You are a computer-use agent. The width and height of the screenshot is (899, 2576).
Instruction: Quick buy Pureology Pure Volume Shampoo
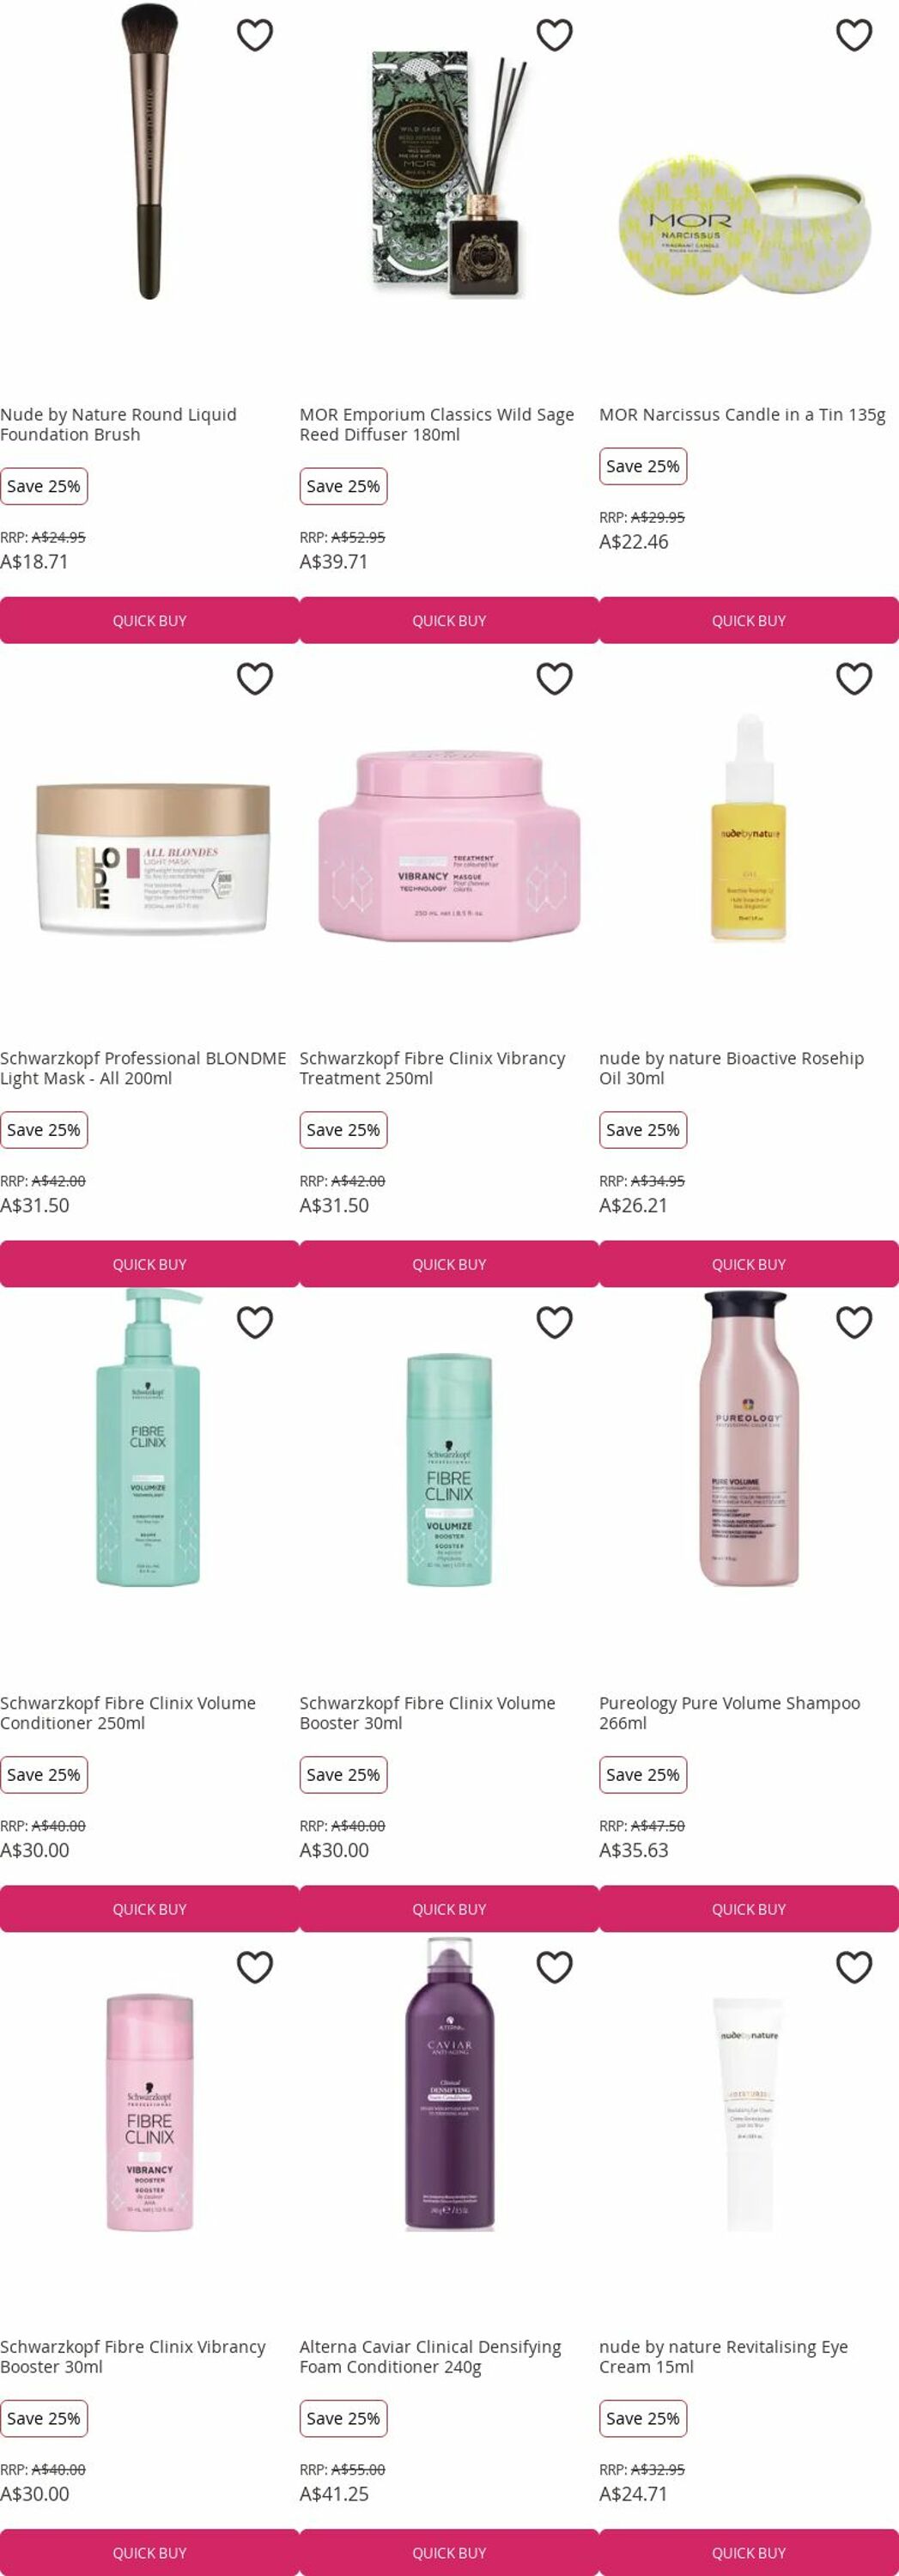click(x=749, y=1909)
